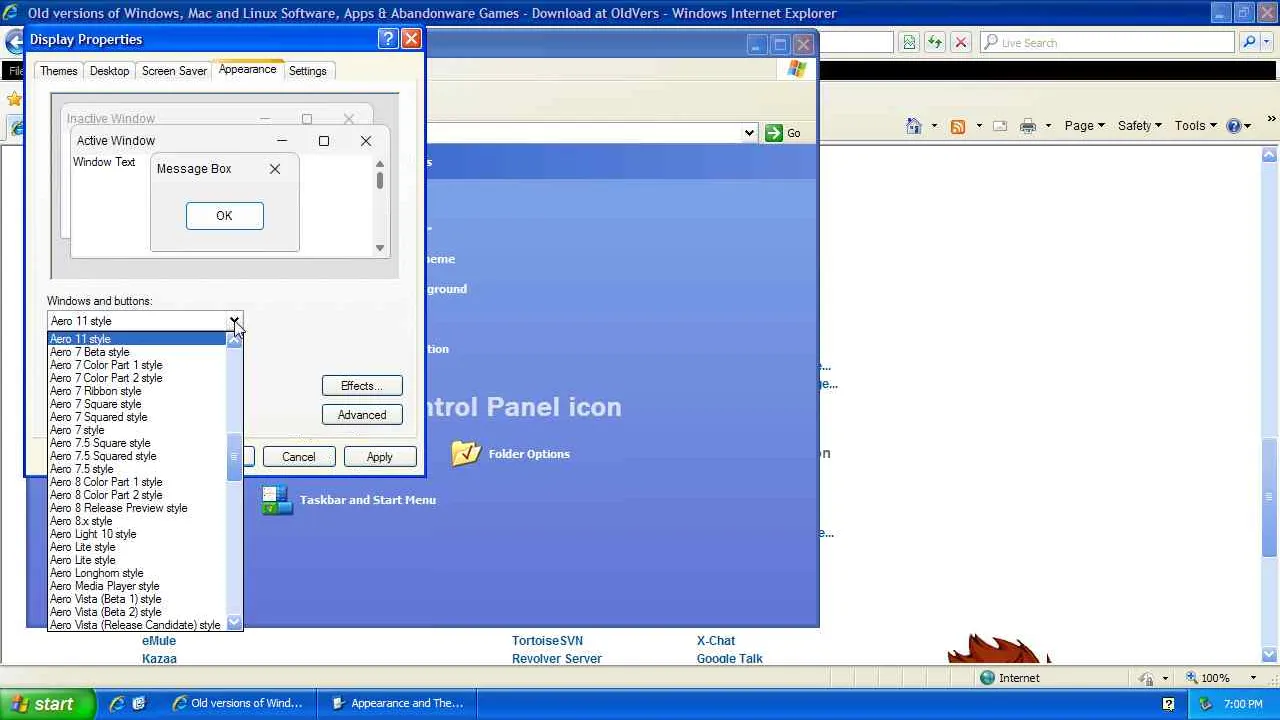Open the RSS feeds dropdown arrow

[978, 126]
